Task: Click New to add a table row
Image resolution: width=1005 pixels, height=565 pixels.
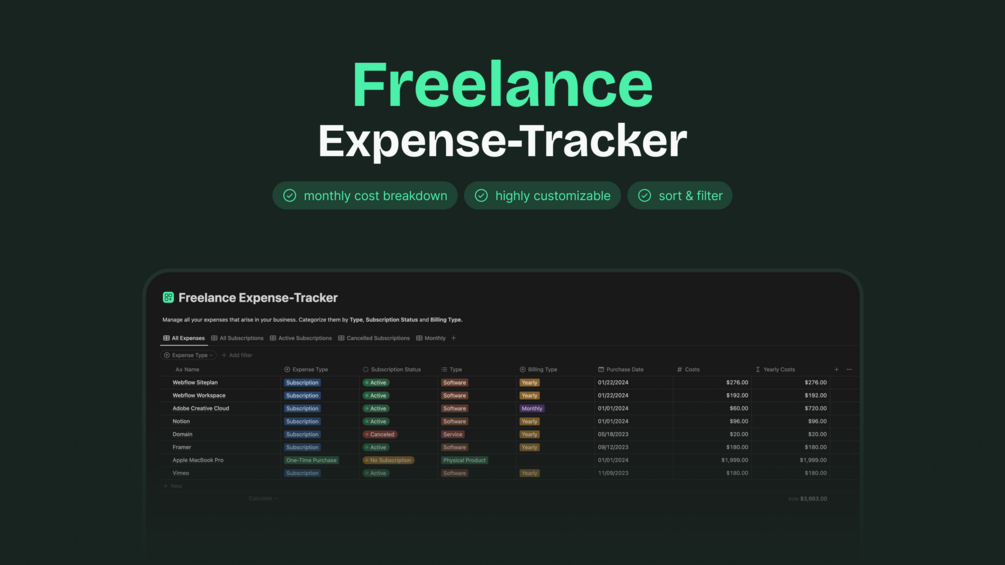Action: [x=172, y=486]
